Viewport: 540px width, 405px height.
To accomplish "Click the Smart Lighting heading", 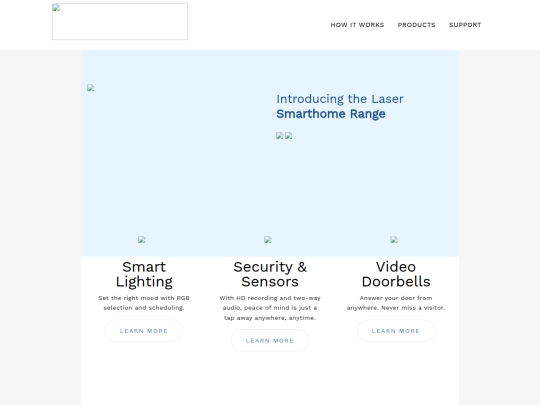I will (144, 274).
